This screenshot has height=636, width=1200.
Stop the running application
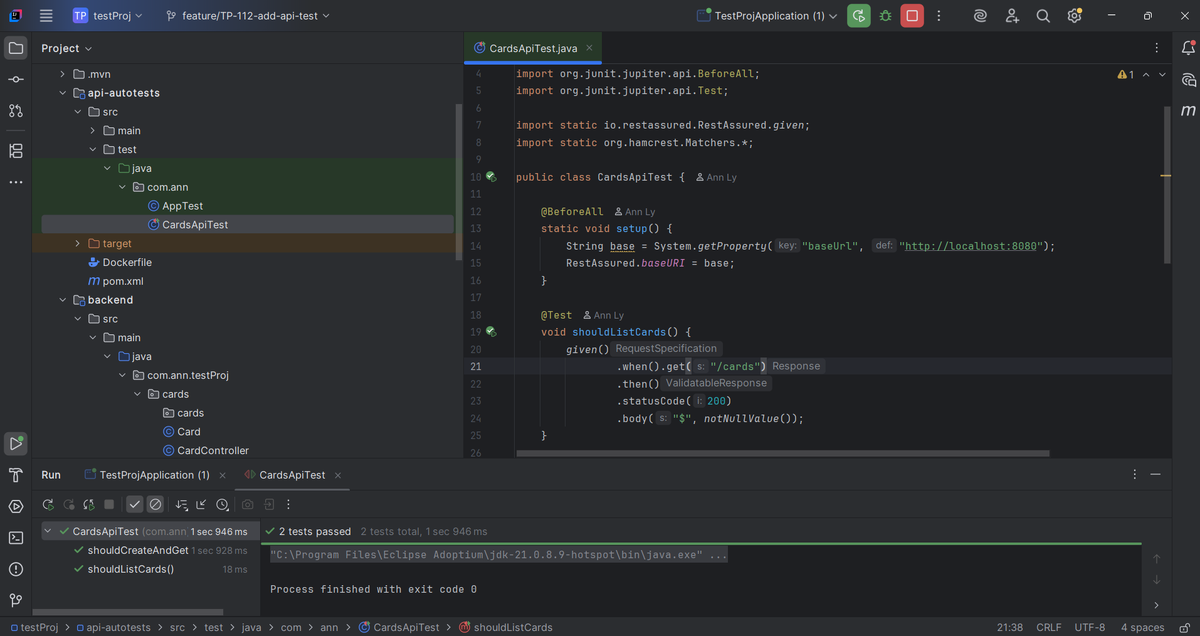(x=912, y=16)
